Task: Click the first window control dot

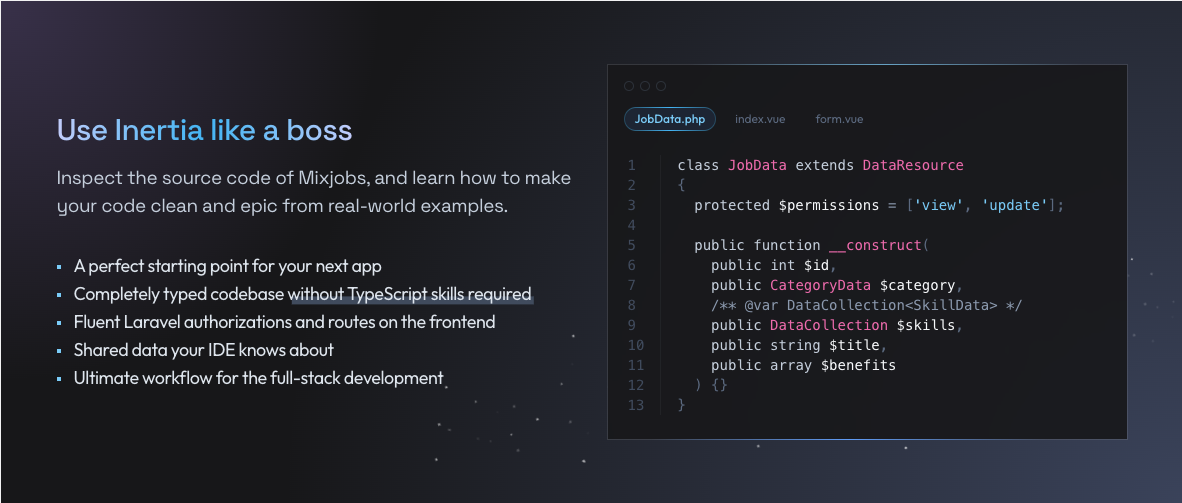Action: tap(629, 86)
